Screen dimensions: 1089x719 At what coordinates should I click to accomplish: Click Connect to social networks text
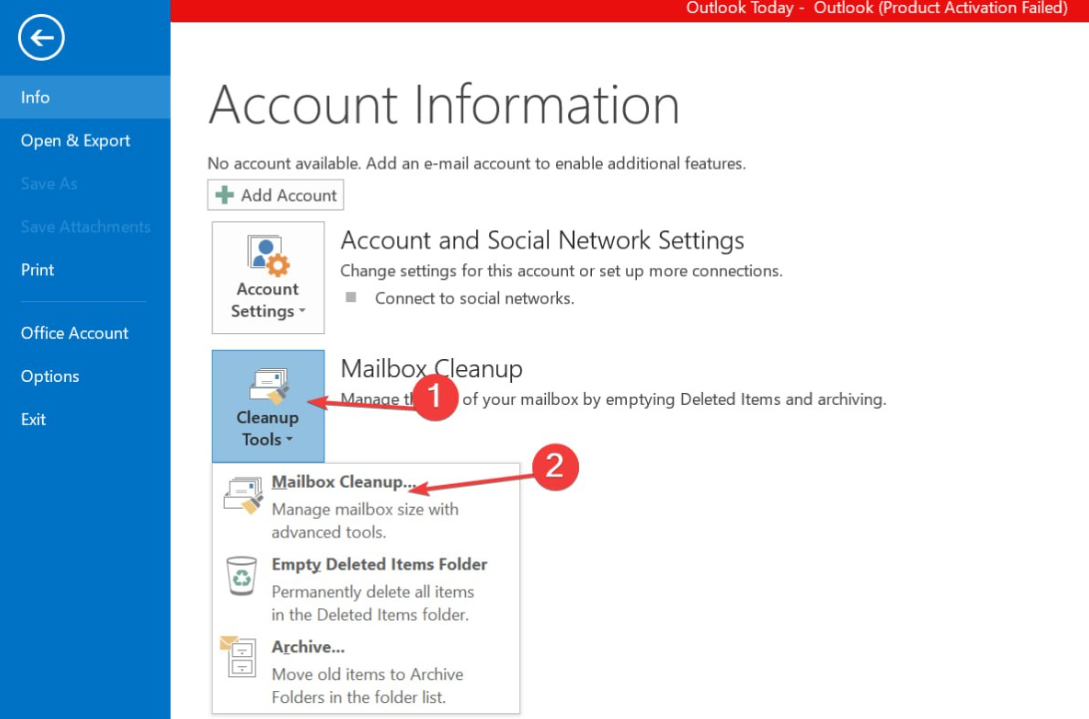tap(474, 298)
